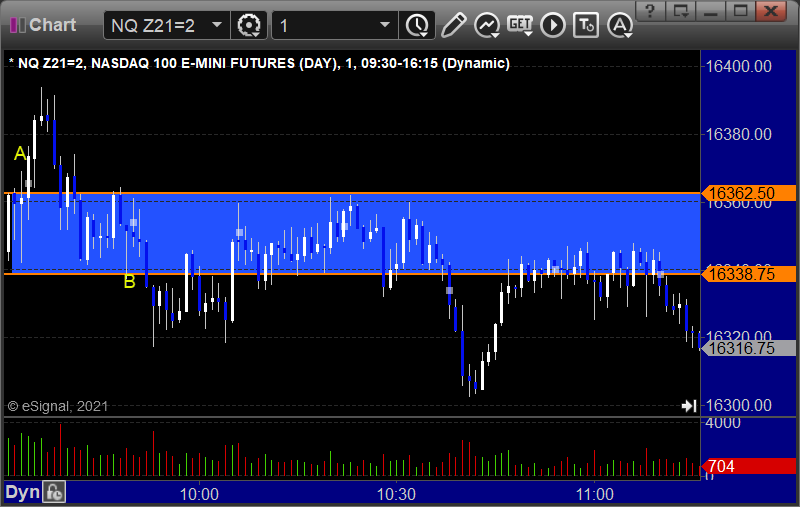
Task: Open the time template clock icon
Action: 417,25
